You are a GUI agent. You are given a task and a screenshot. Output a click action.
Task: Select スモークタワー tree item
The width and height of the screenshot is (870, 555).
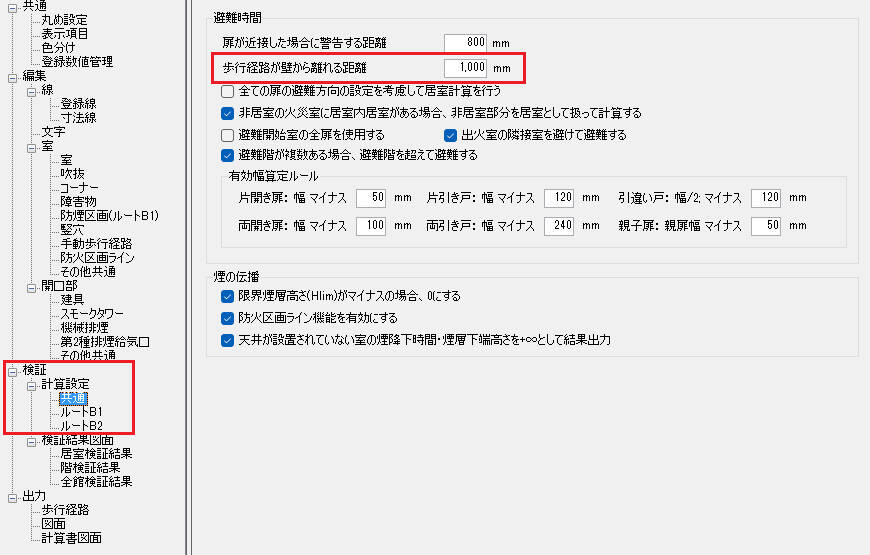point(92,314)
